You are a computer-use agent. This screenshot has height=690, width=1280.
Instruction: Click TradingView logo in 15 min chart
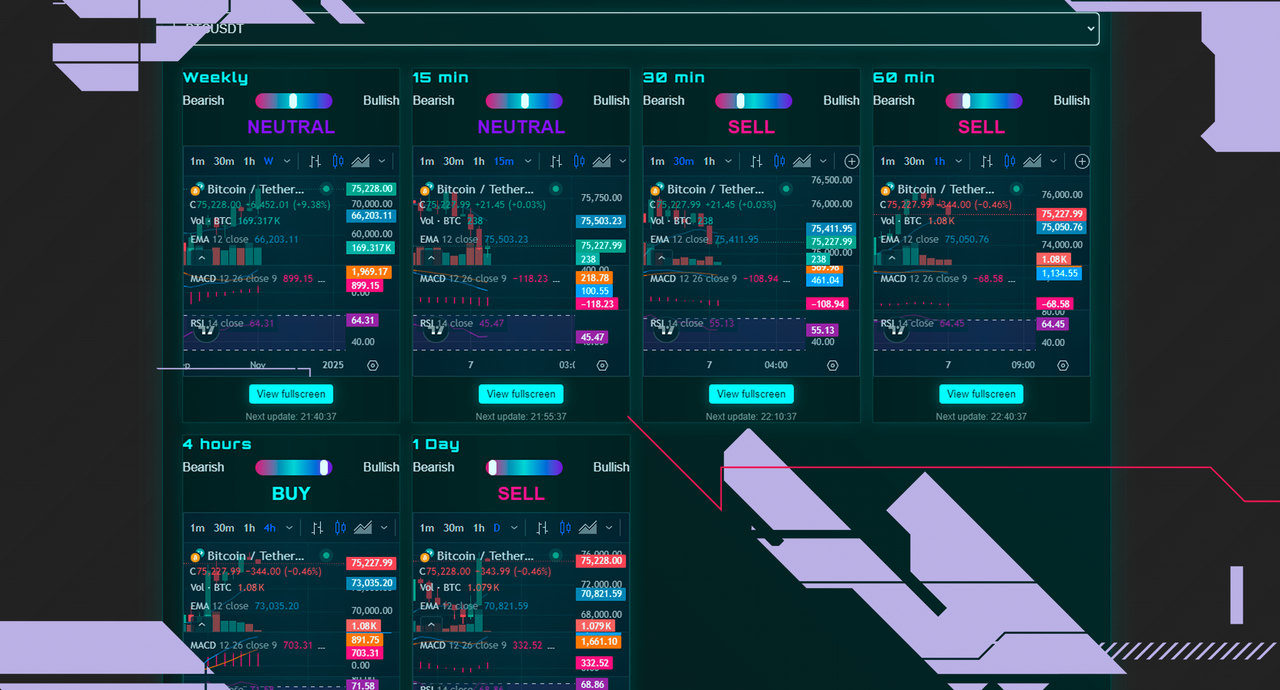point(435,329)
